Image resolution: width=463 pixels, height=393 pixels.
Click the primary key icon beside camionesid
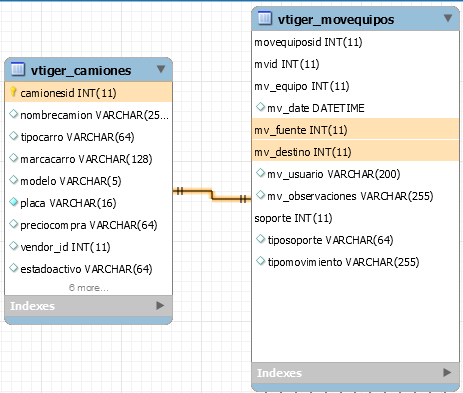[13, 92]
